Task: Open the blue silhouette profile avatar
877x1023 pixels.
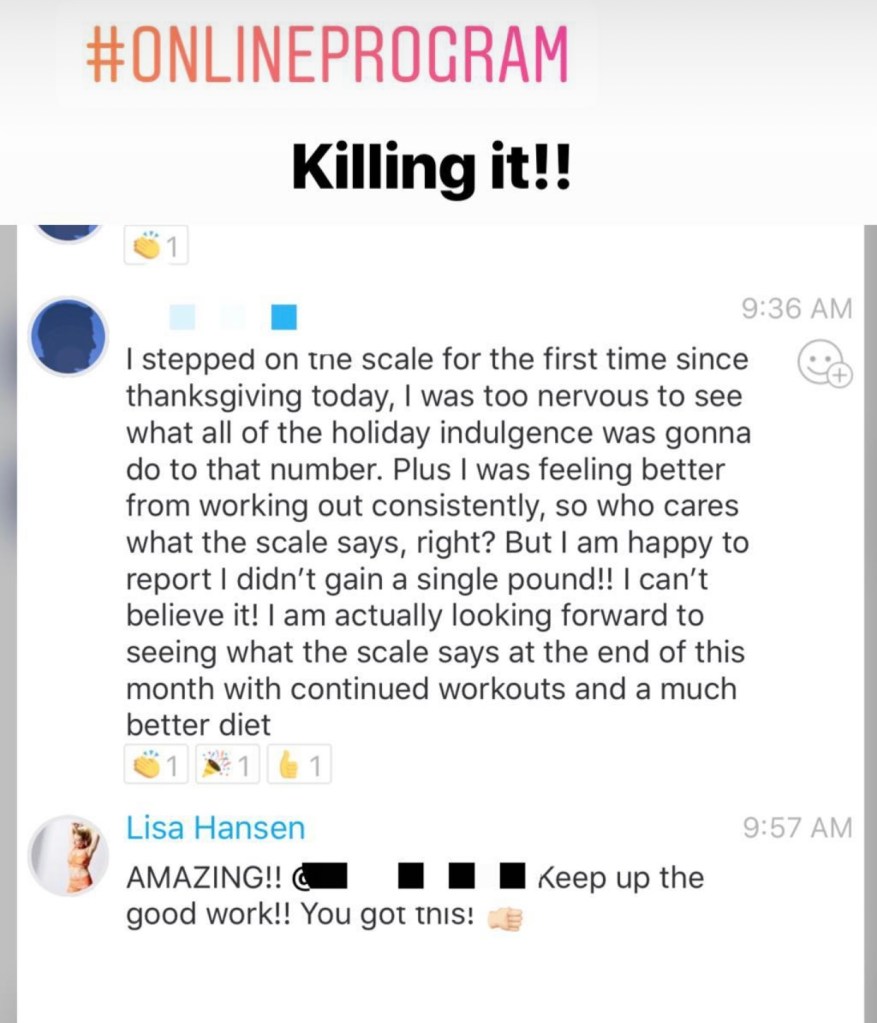Action: tap(68, 337)
